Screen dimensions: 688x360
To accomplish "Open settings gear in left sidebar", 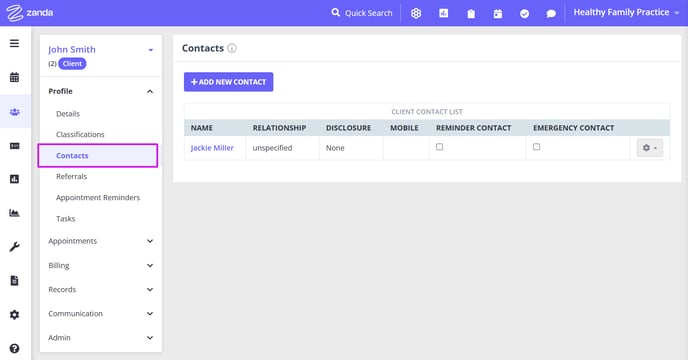I will [14, 314].
